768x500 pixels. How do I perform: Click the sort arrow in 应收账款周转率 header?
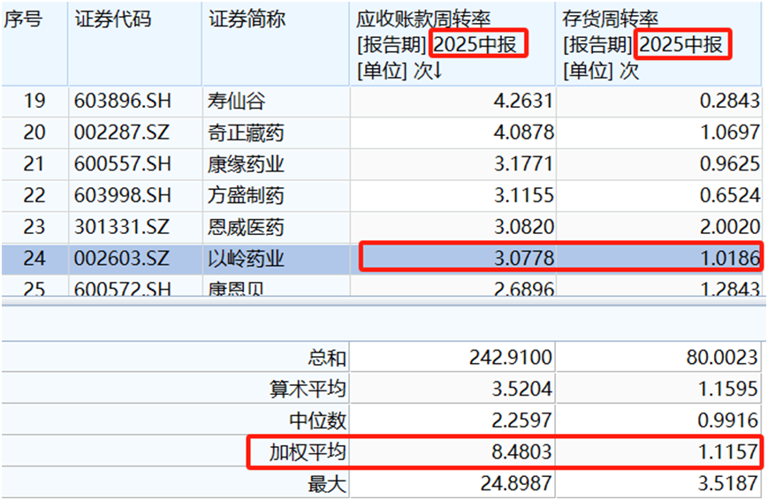(x=437, y=71)
